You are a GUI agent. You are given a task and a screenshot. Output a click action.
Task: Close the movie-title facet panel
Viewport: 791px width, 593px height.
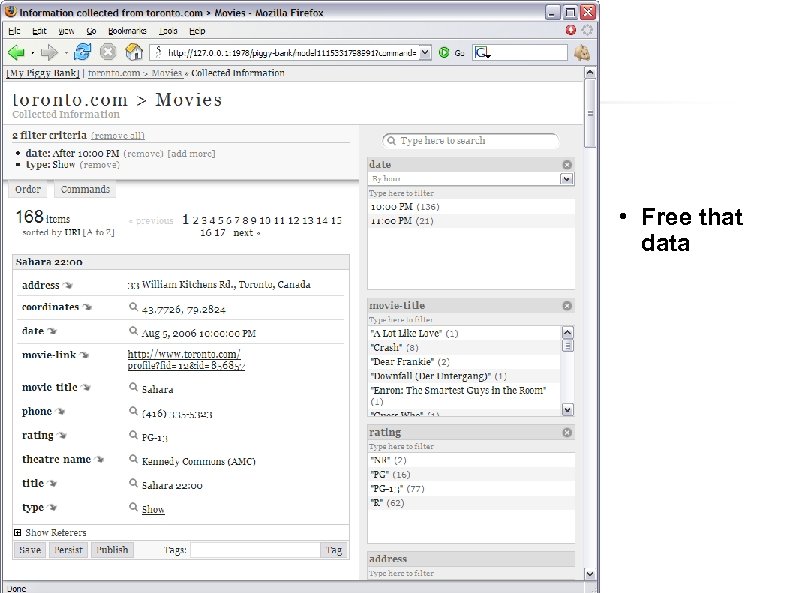click(x=567, y=306)
